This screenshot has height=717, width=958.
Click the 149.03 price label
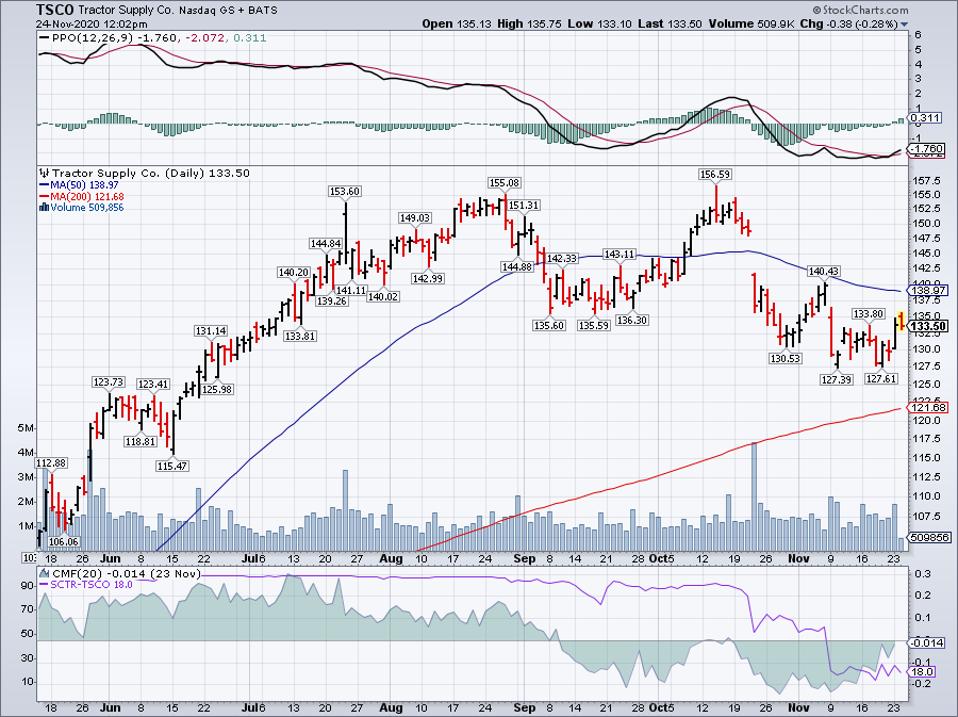[x=415, y=217]
